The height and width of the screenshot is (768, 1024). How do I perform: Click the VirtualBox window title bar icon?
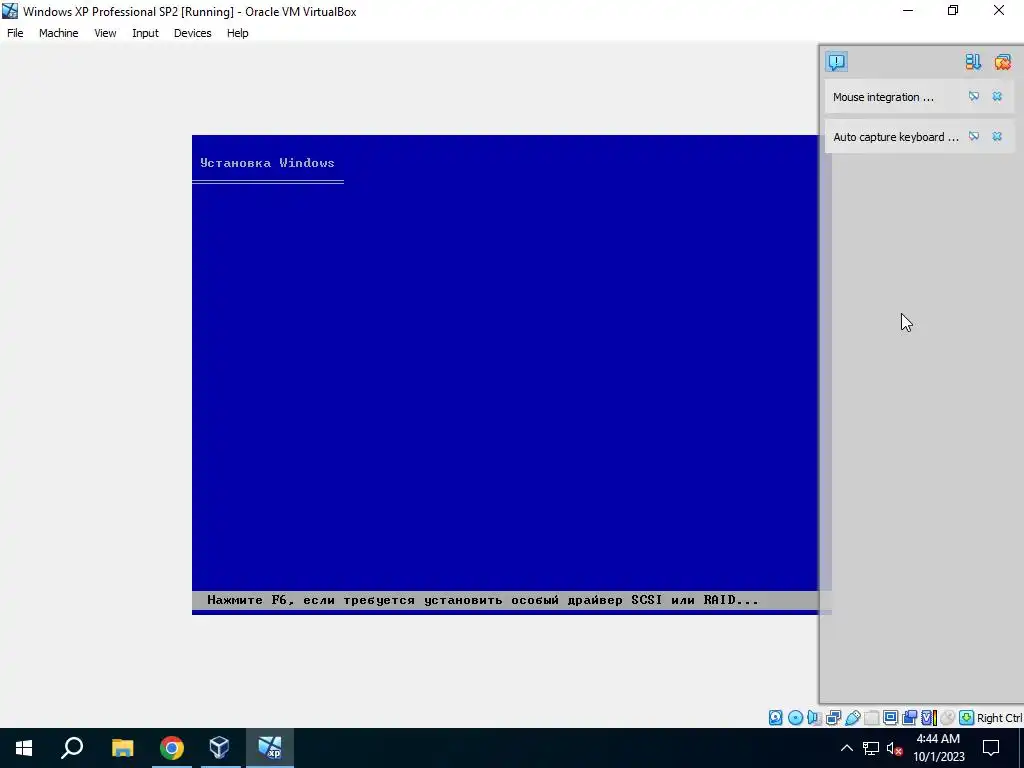pyautogui.click(x=10, y=11)
